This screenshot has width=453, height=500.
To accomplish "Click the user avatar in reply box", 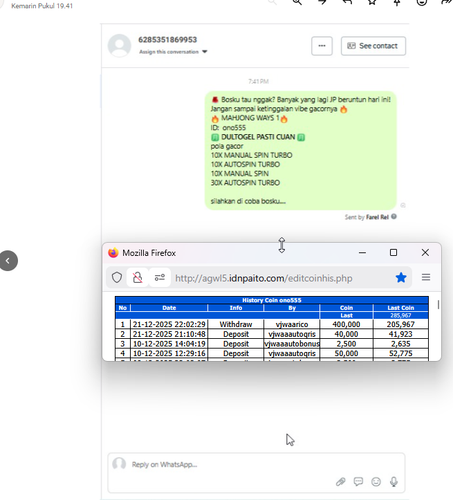I will pyautogui.click(x=119, y=464).
